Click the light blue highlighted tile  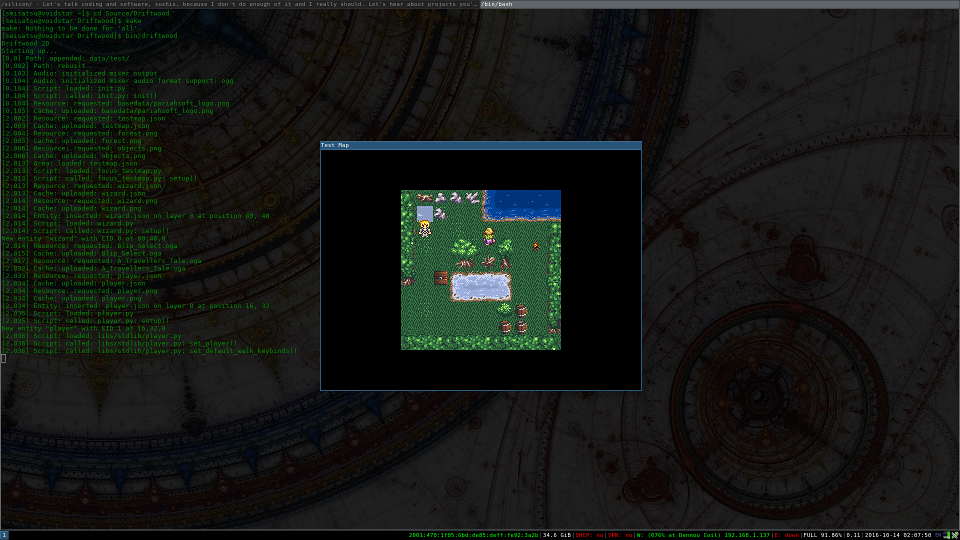click(425, 213)
